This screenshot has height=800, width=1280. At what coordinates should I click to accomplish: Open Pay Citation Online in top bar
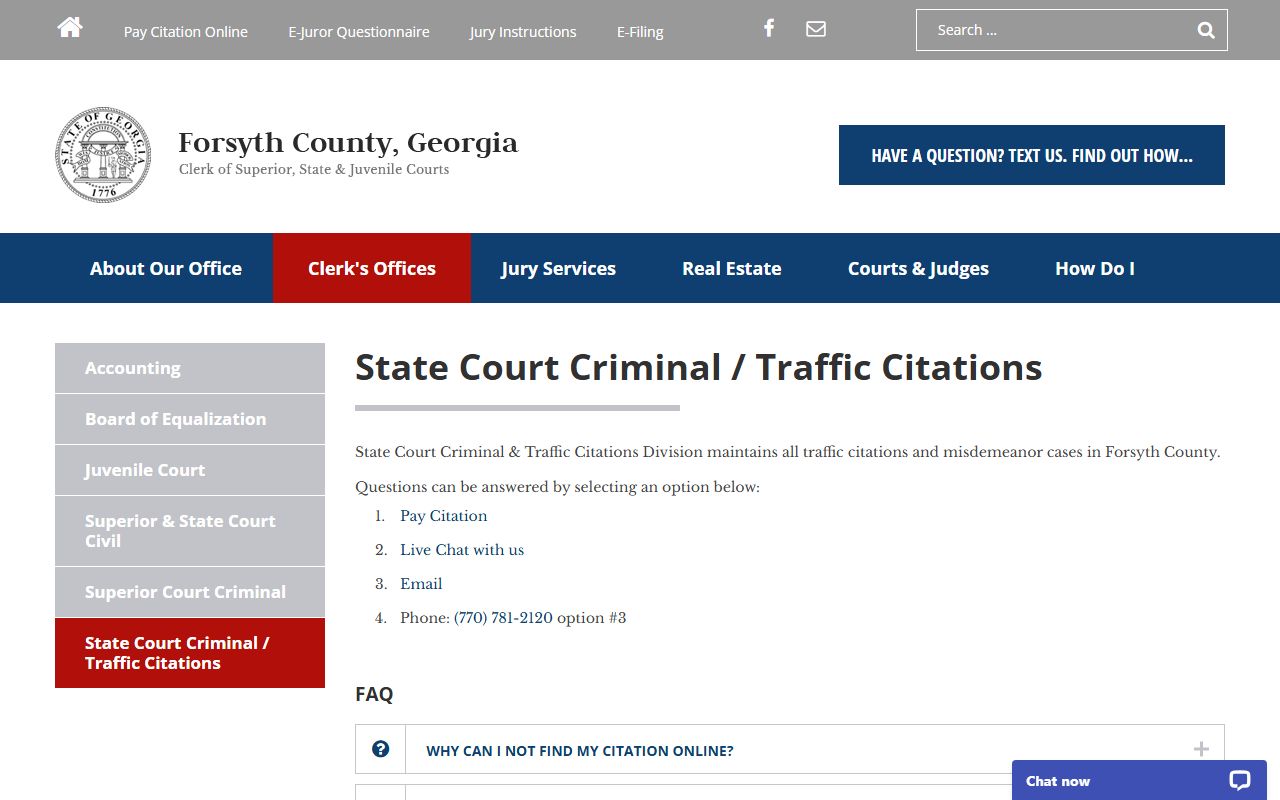tap(186, 32)
